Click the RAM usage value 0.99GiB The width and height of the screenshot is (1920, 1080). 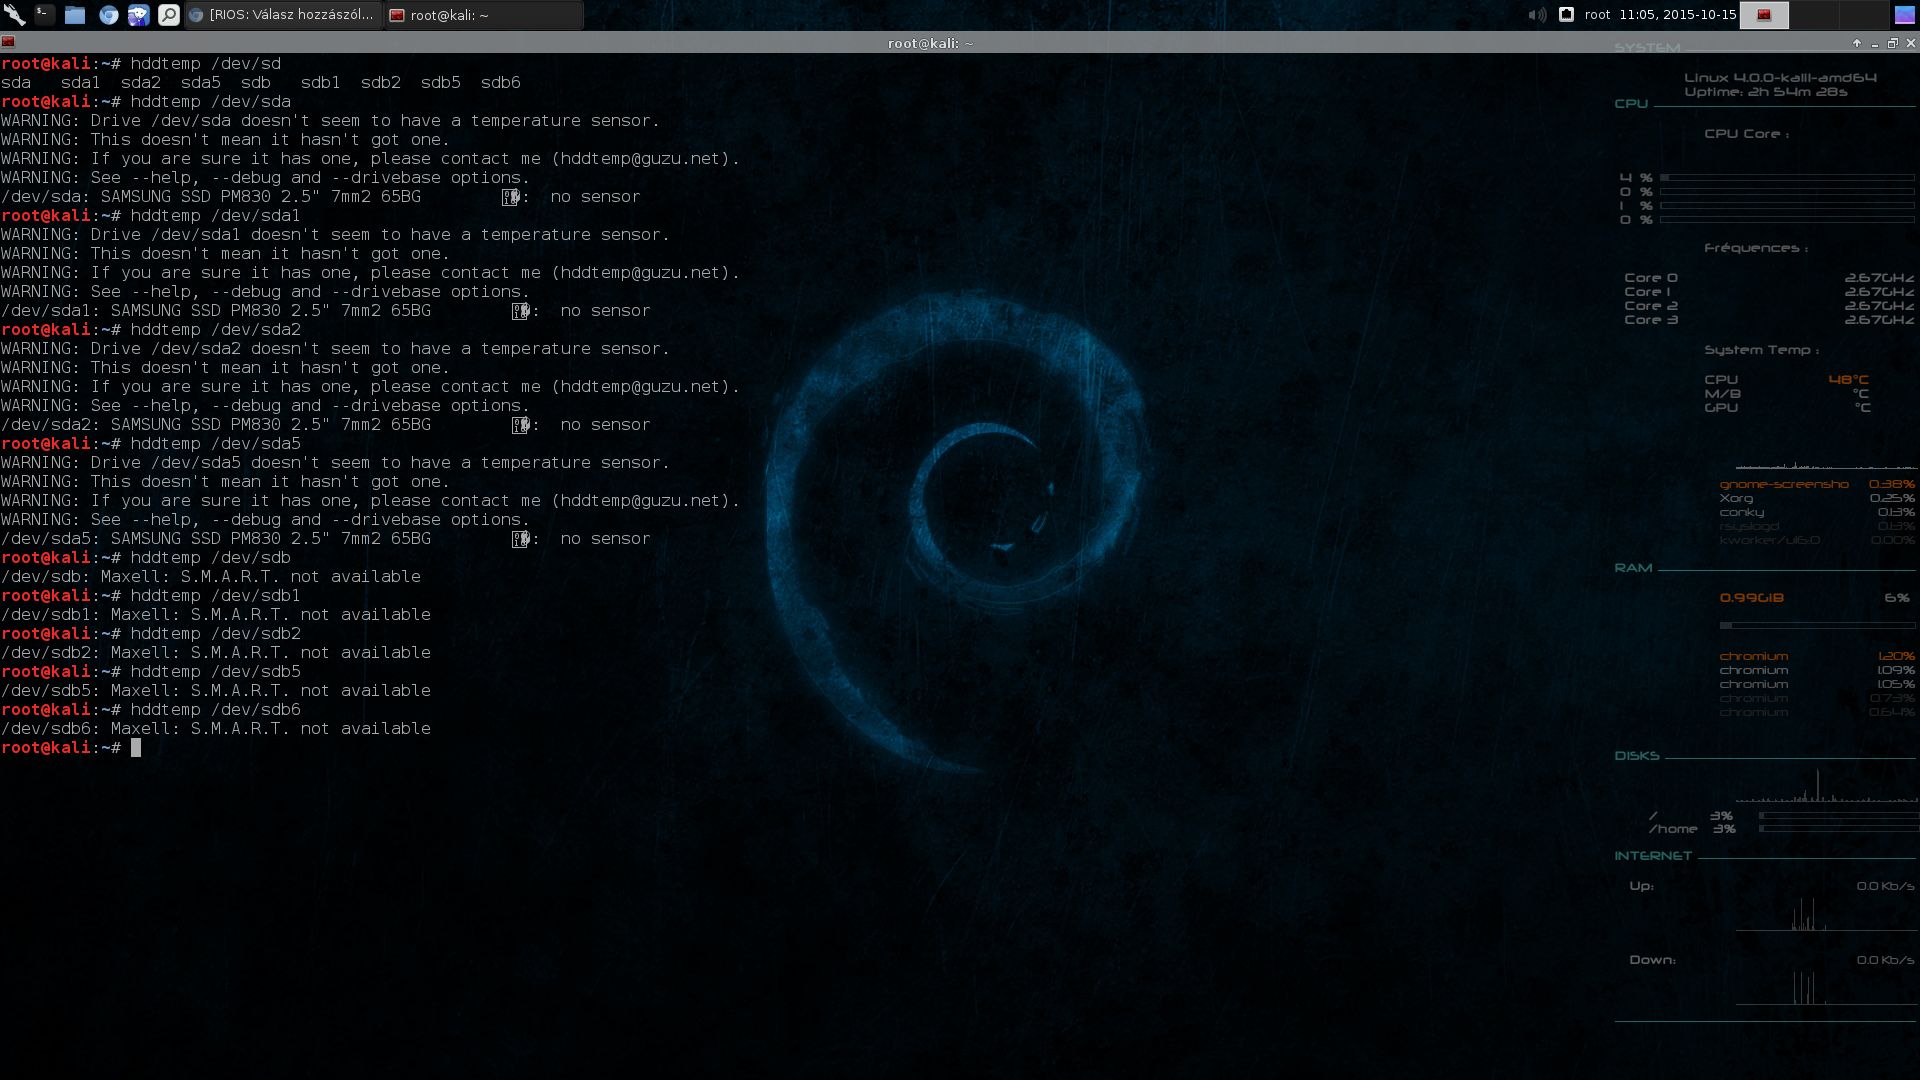tap(1751, 598)
